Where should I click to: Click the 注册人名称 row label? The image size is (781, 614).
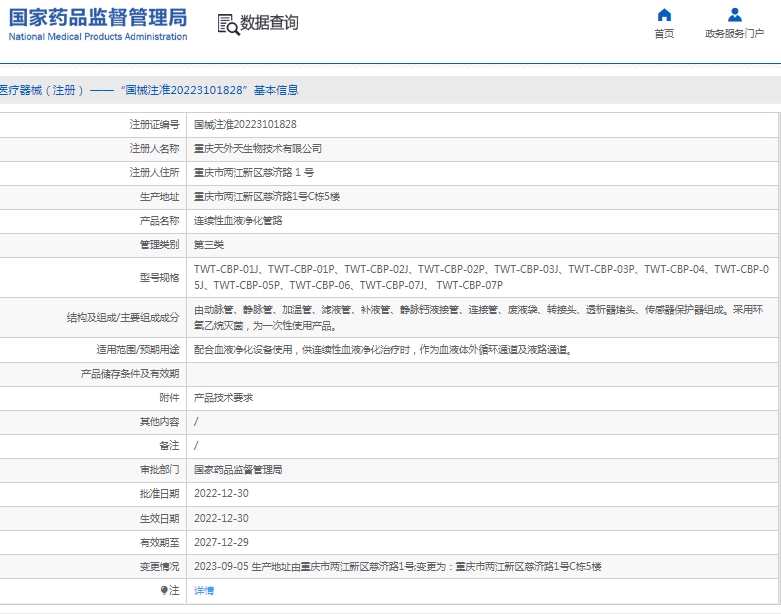[154, 148]
